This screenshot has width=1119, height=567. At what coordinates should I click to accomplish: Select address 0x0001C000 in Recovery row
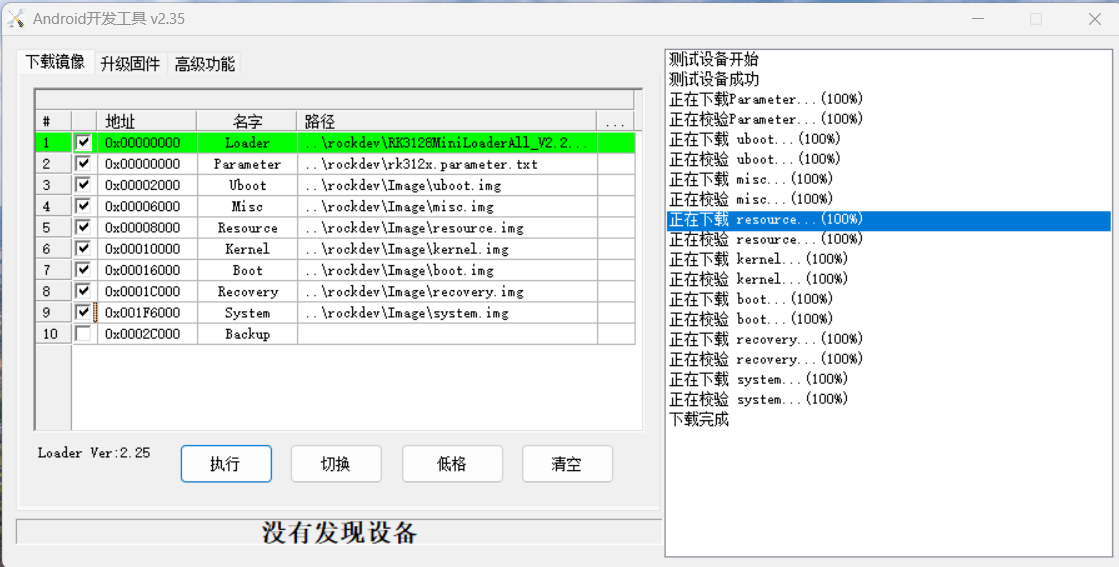147,291
